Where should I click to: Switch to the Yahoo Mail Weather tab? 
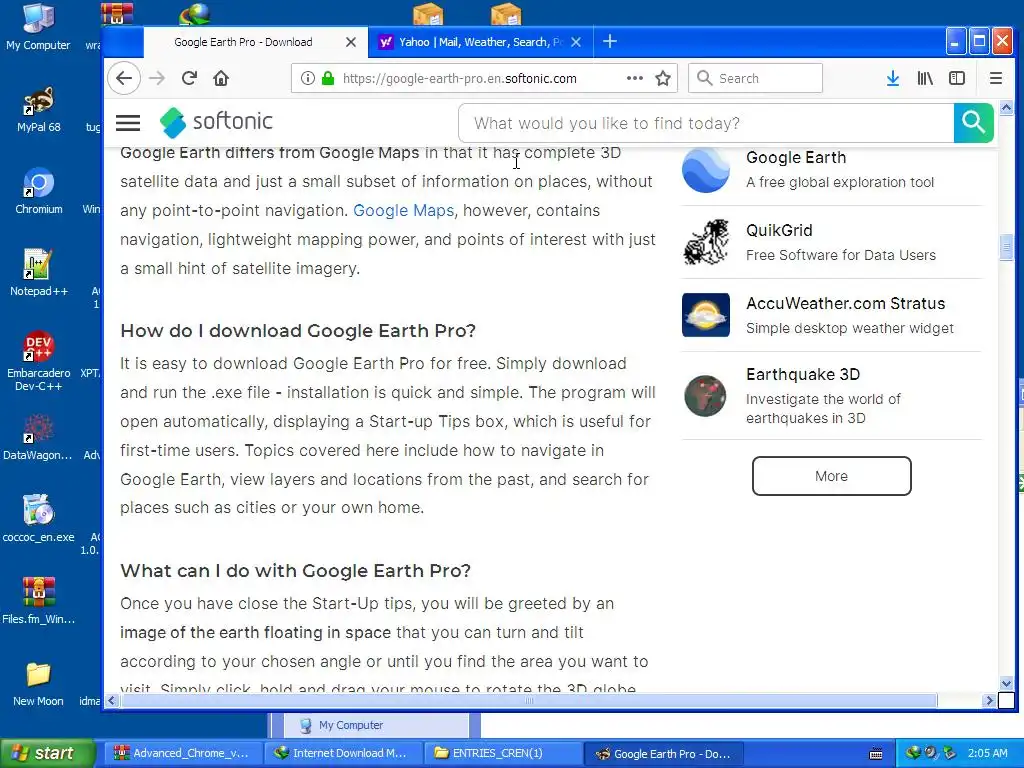coord(480,42)
